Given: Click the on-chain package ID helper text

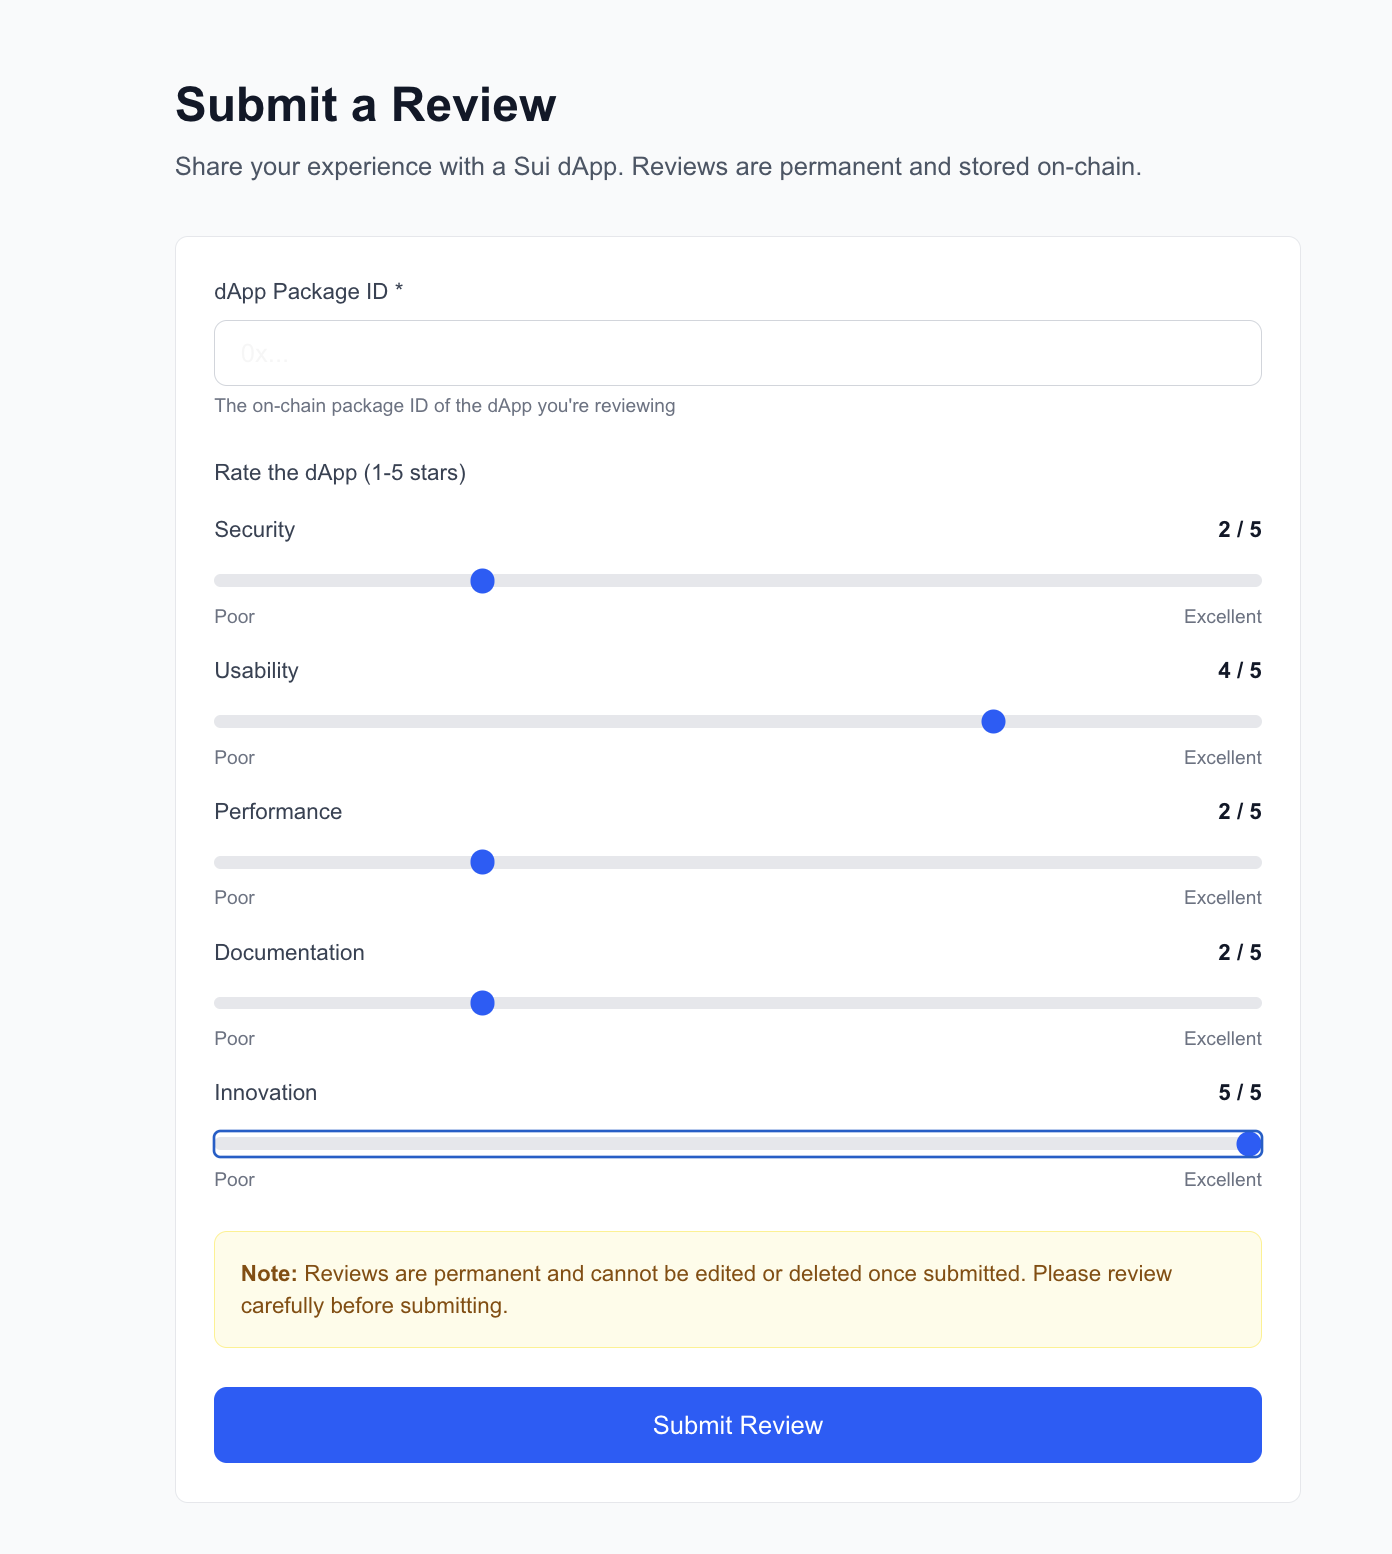Looking at the screenshot, I should coord(444,405).
